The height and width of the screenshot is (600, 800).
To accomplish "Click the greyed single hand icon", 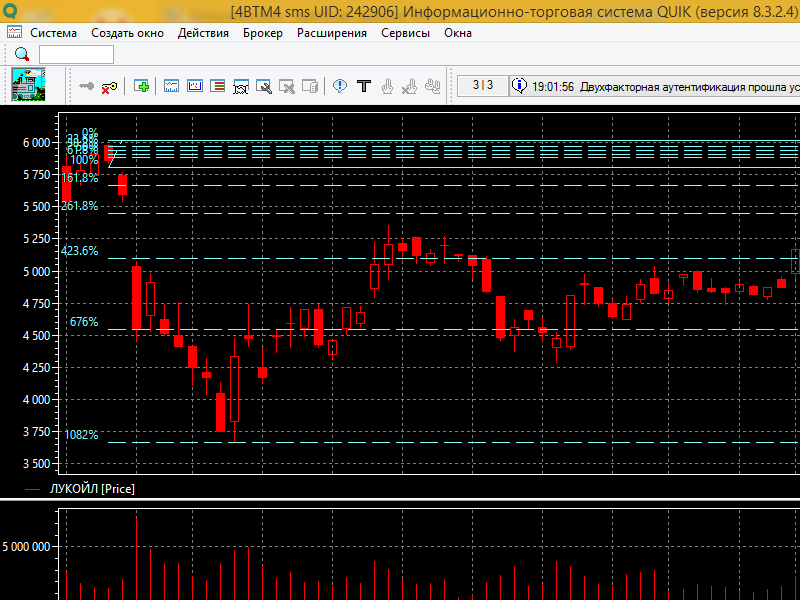I will click(387, 86).
